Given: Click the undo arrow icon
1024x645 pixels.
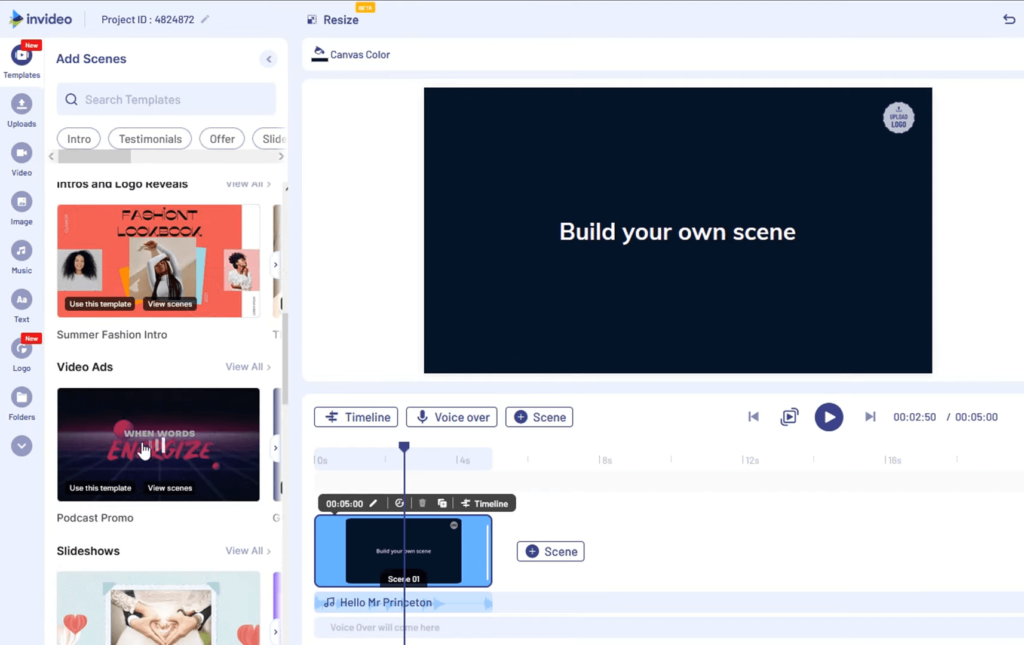Looking at the screenshot, I should [1009, 19].
